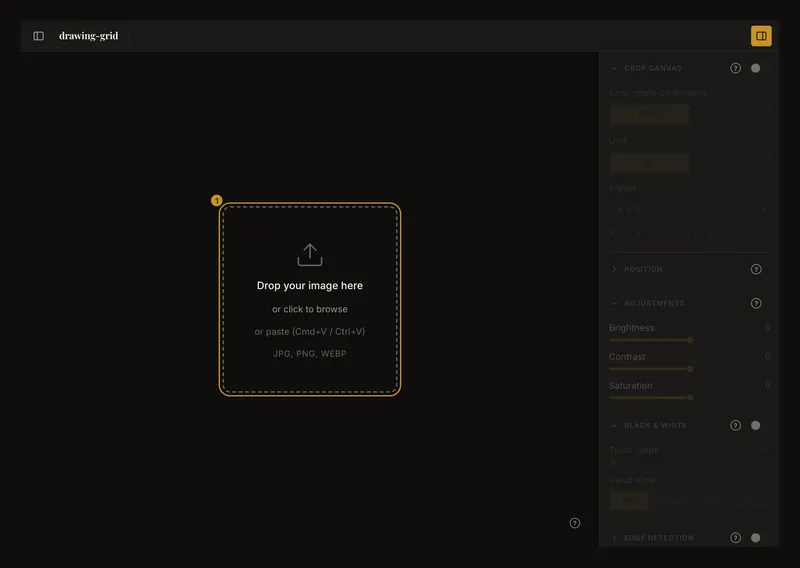Click the Saturation label

[x=631, y=386]
